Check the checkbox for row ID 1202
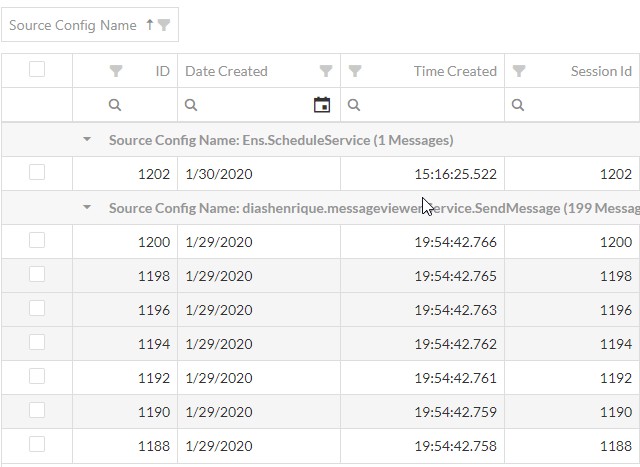Viewport: 640px width, 467px height. [37, 172]
